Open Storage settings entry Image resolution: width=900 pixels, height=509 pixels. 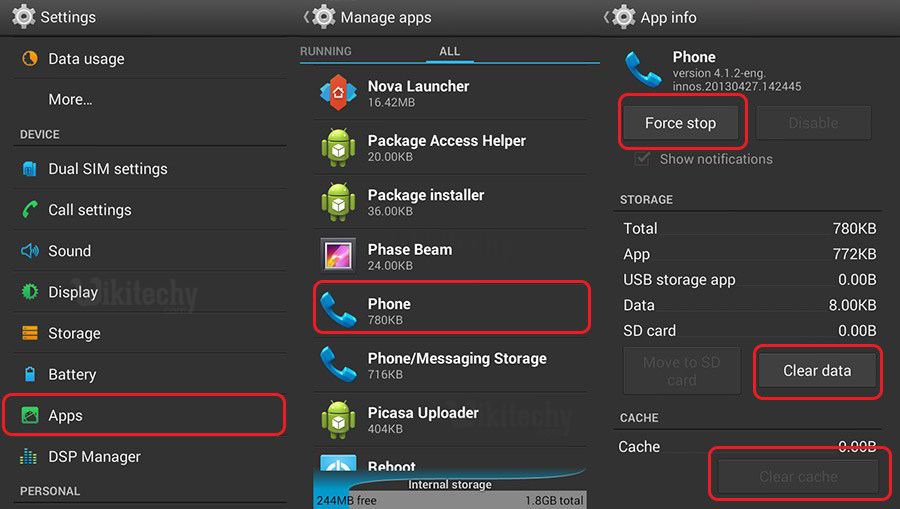(x=150, y=333)
